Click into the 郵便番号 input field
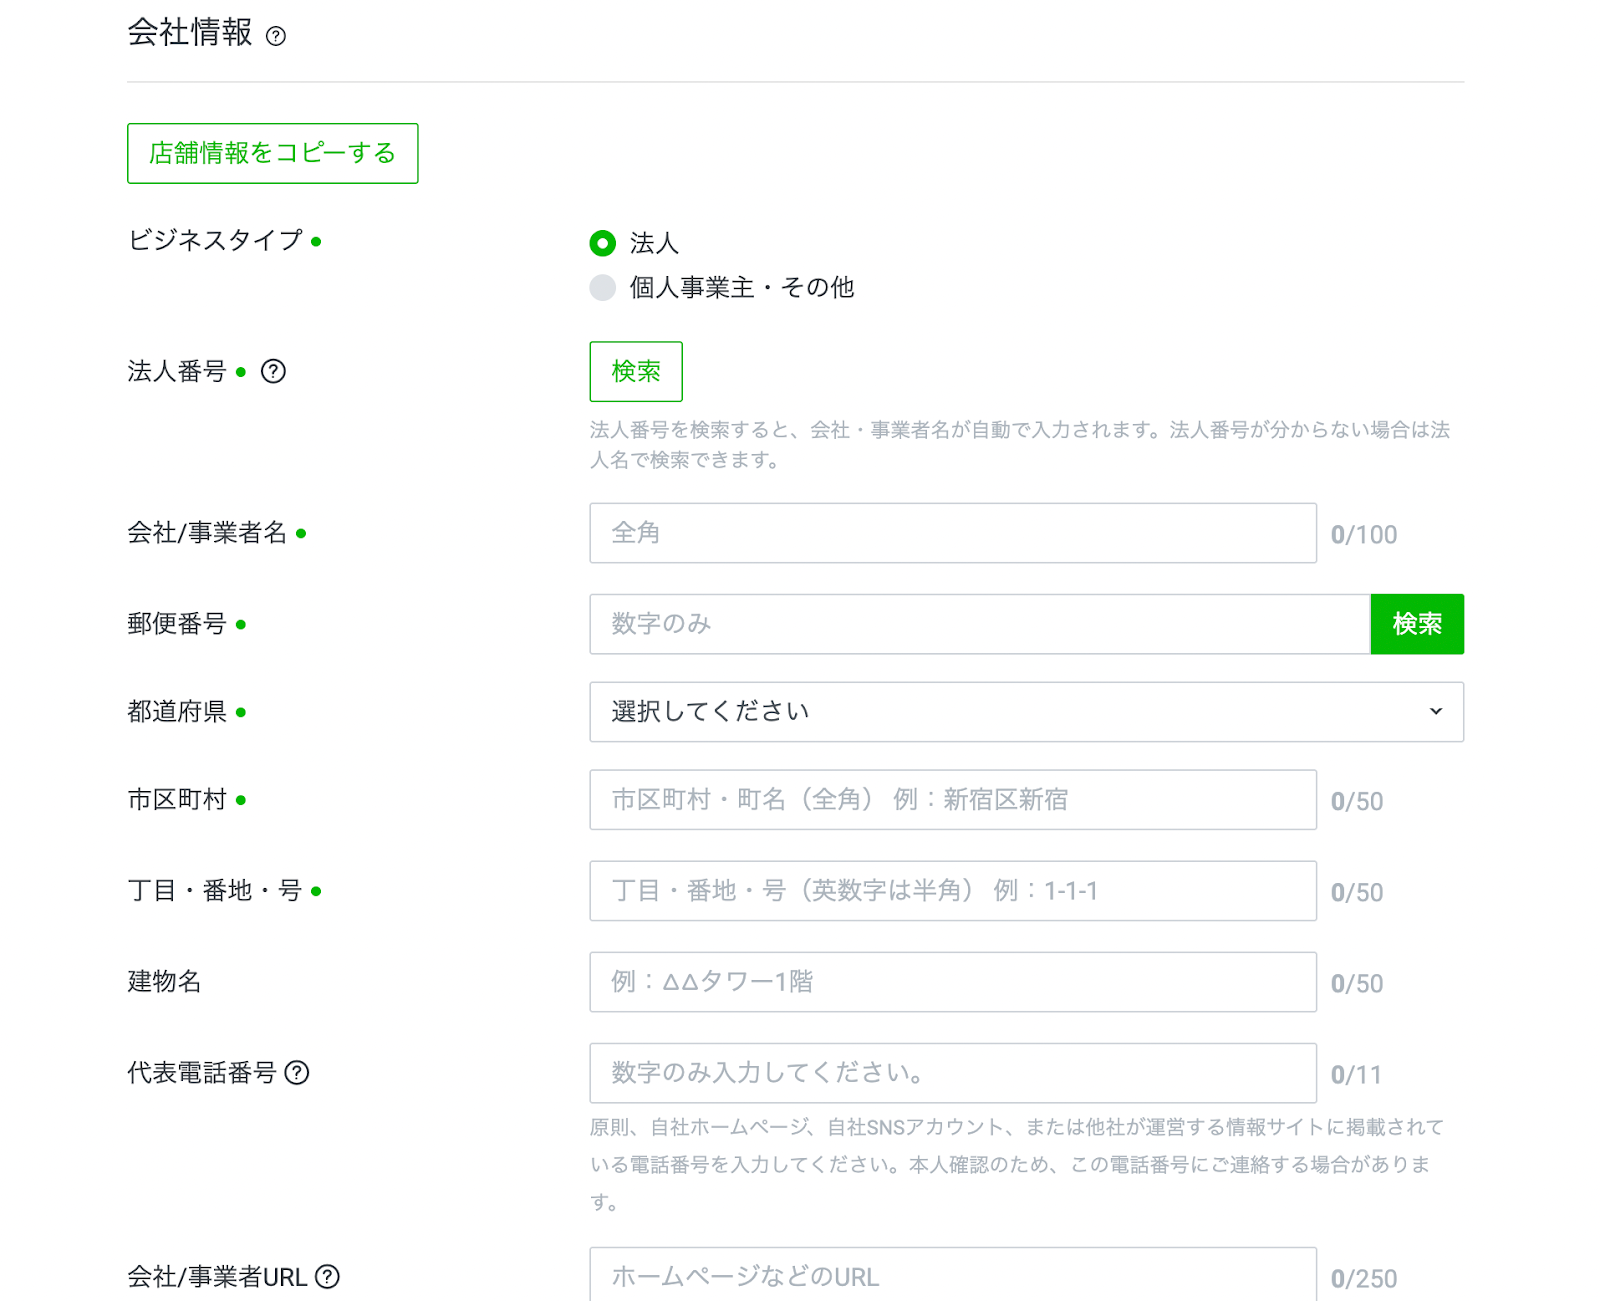Image resolution: width=1600 pixels, height=1301 pixels. [x=978, y=624]
